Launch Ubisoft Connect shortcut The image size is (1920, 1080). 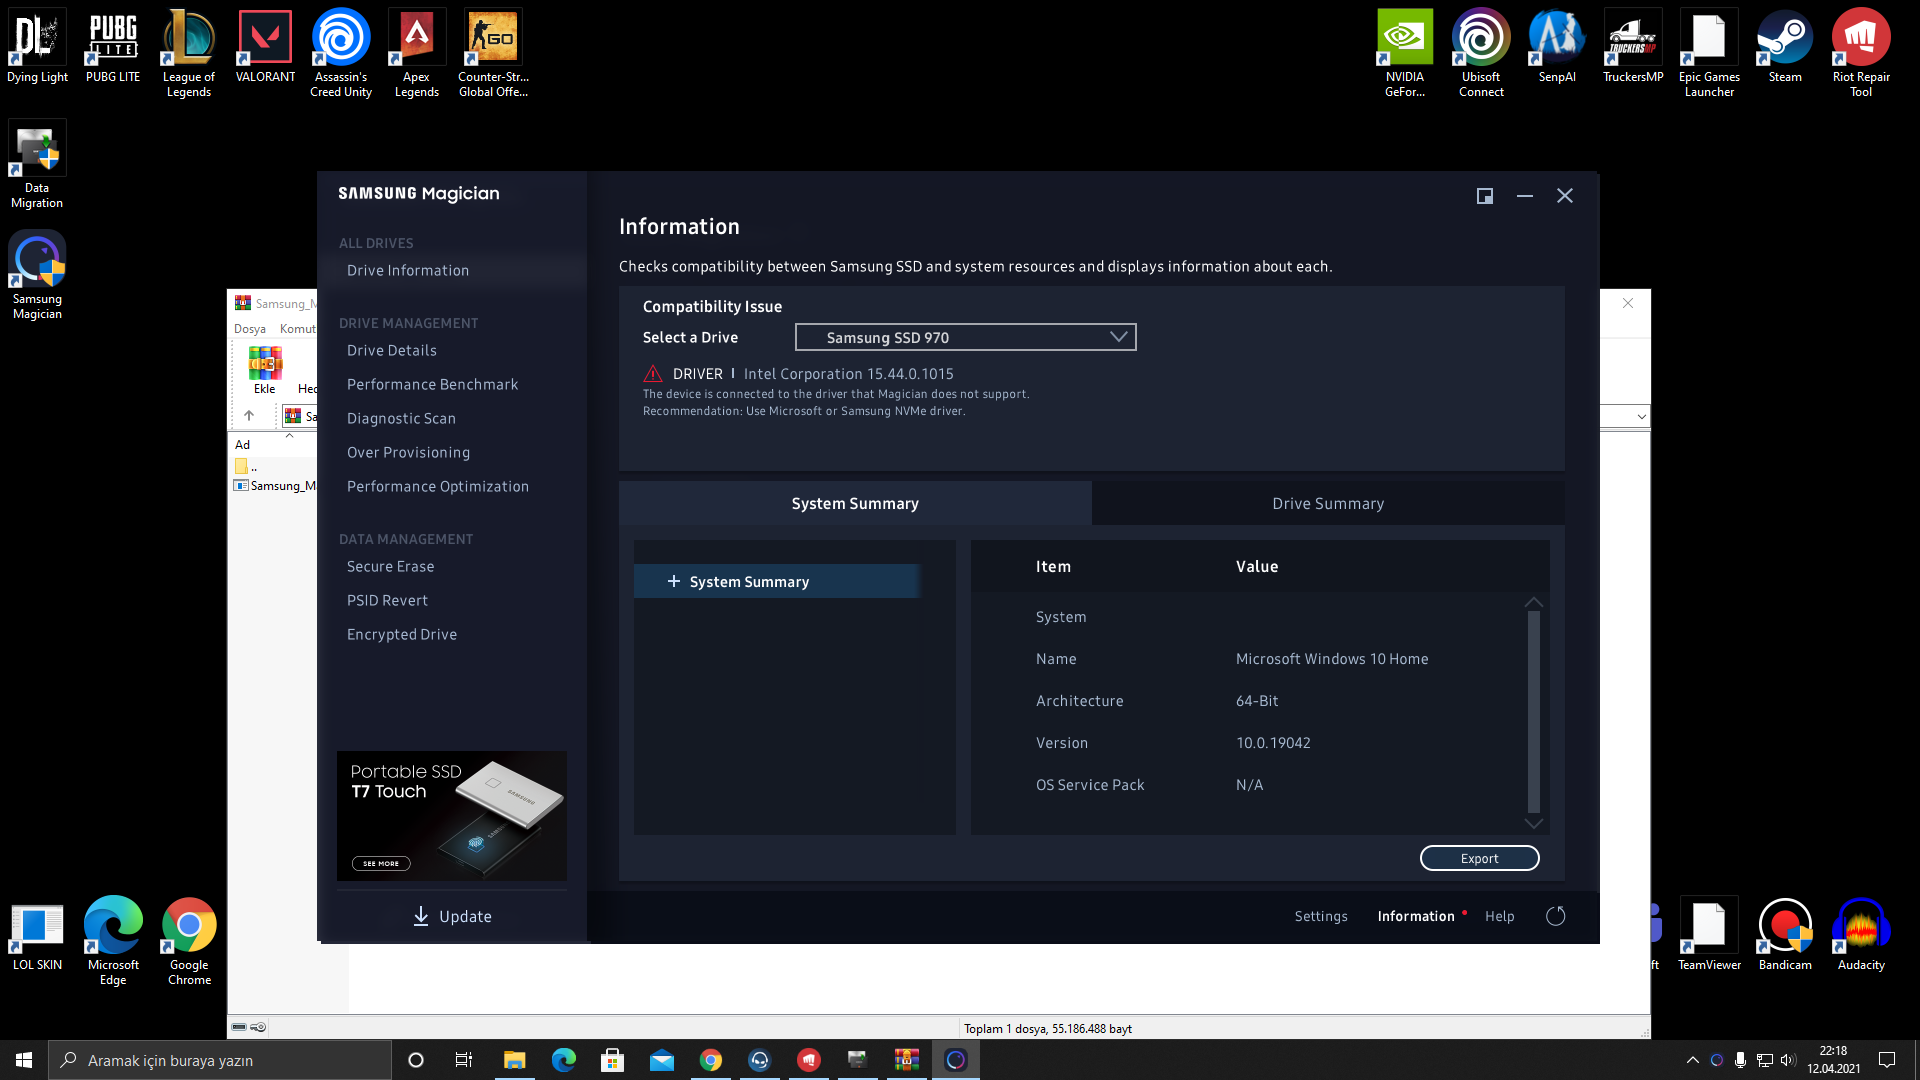point(1481,54)
